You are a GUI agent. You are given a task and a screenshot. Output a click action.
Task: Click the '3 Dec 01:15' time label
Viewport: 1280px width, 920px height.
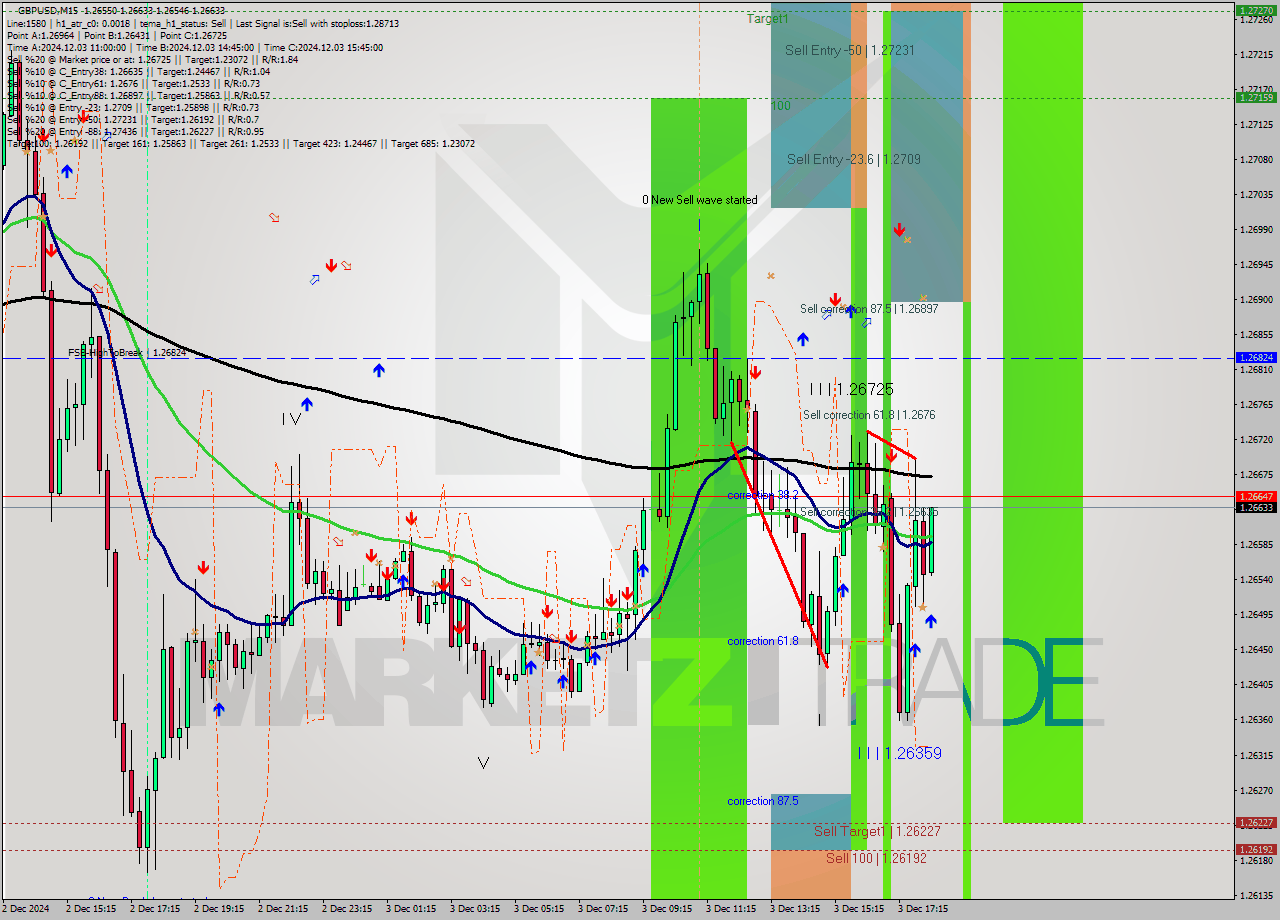[411, 909]
